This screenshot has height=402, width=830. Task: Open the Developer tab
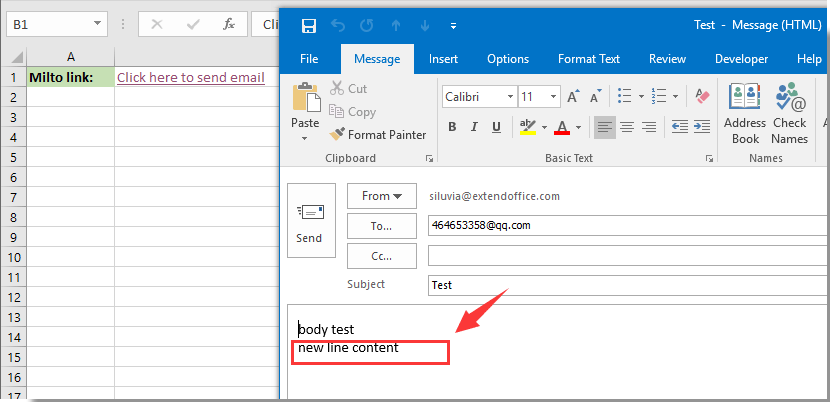click(741, 59)
